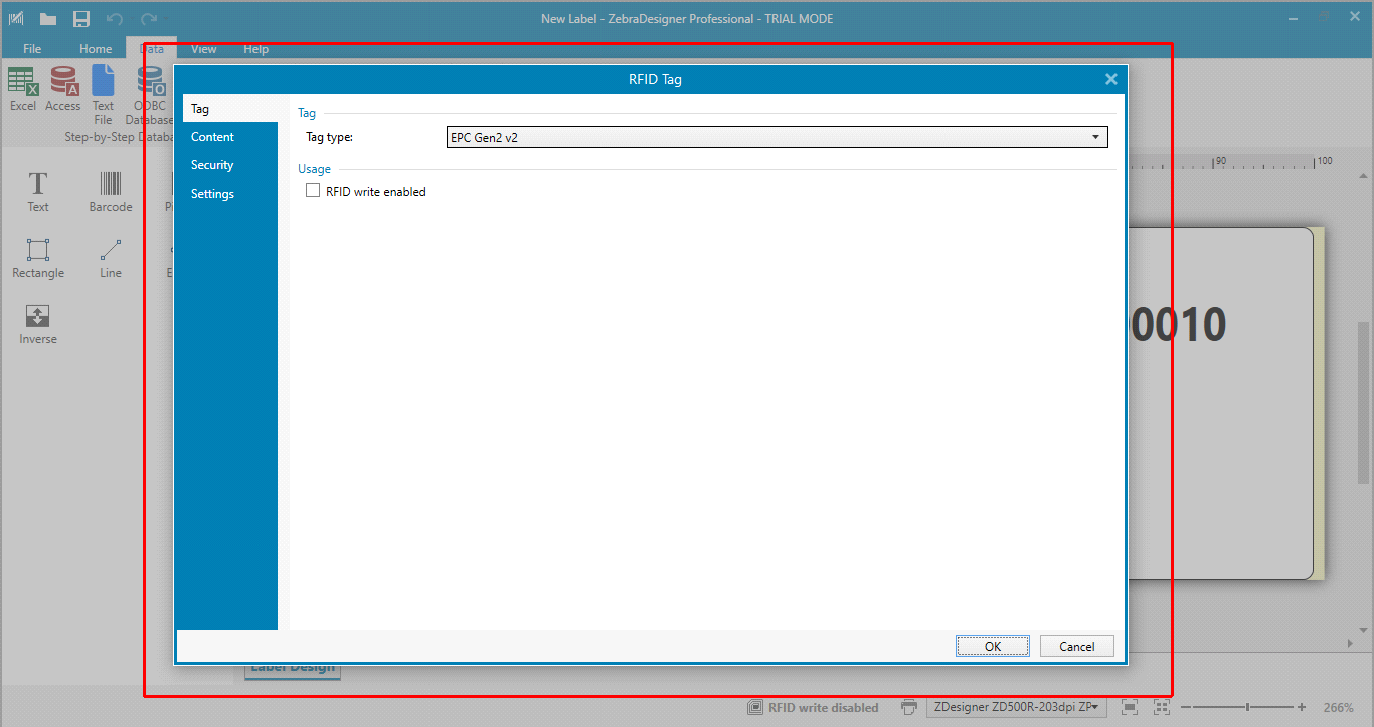Enable the RFID write enabled checkbox

[313, 191]
